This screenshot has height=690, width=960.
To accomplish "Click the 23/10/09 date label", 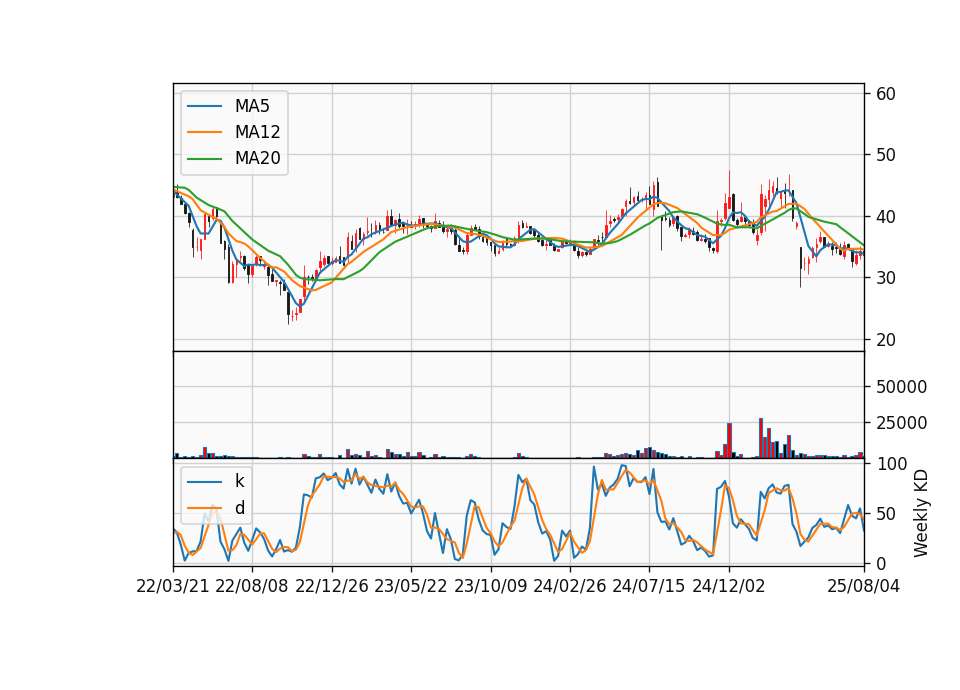I will click(490, 586).
